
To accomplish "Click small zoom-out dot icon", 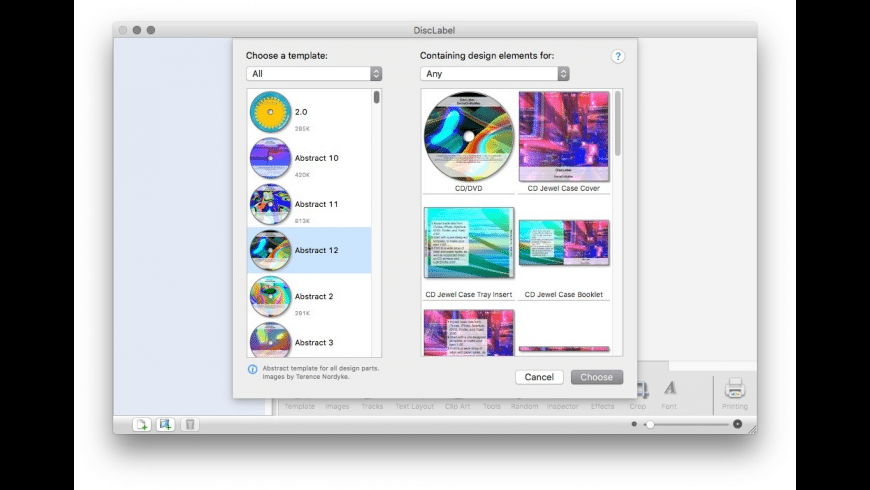I will [x=634, y=424].
